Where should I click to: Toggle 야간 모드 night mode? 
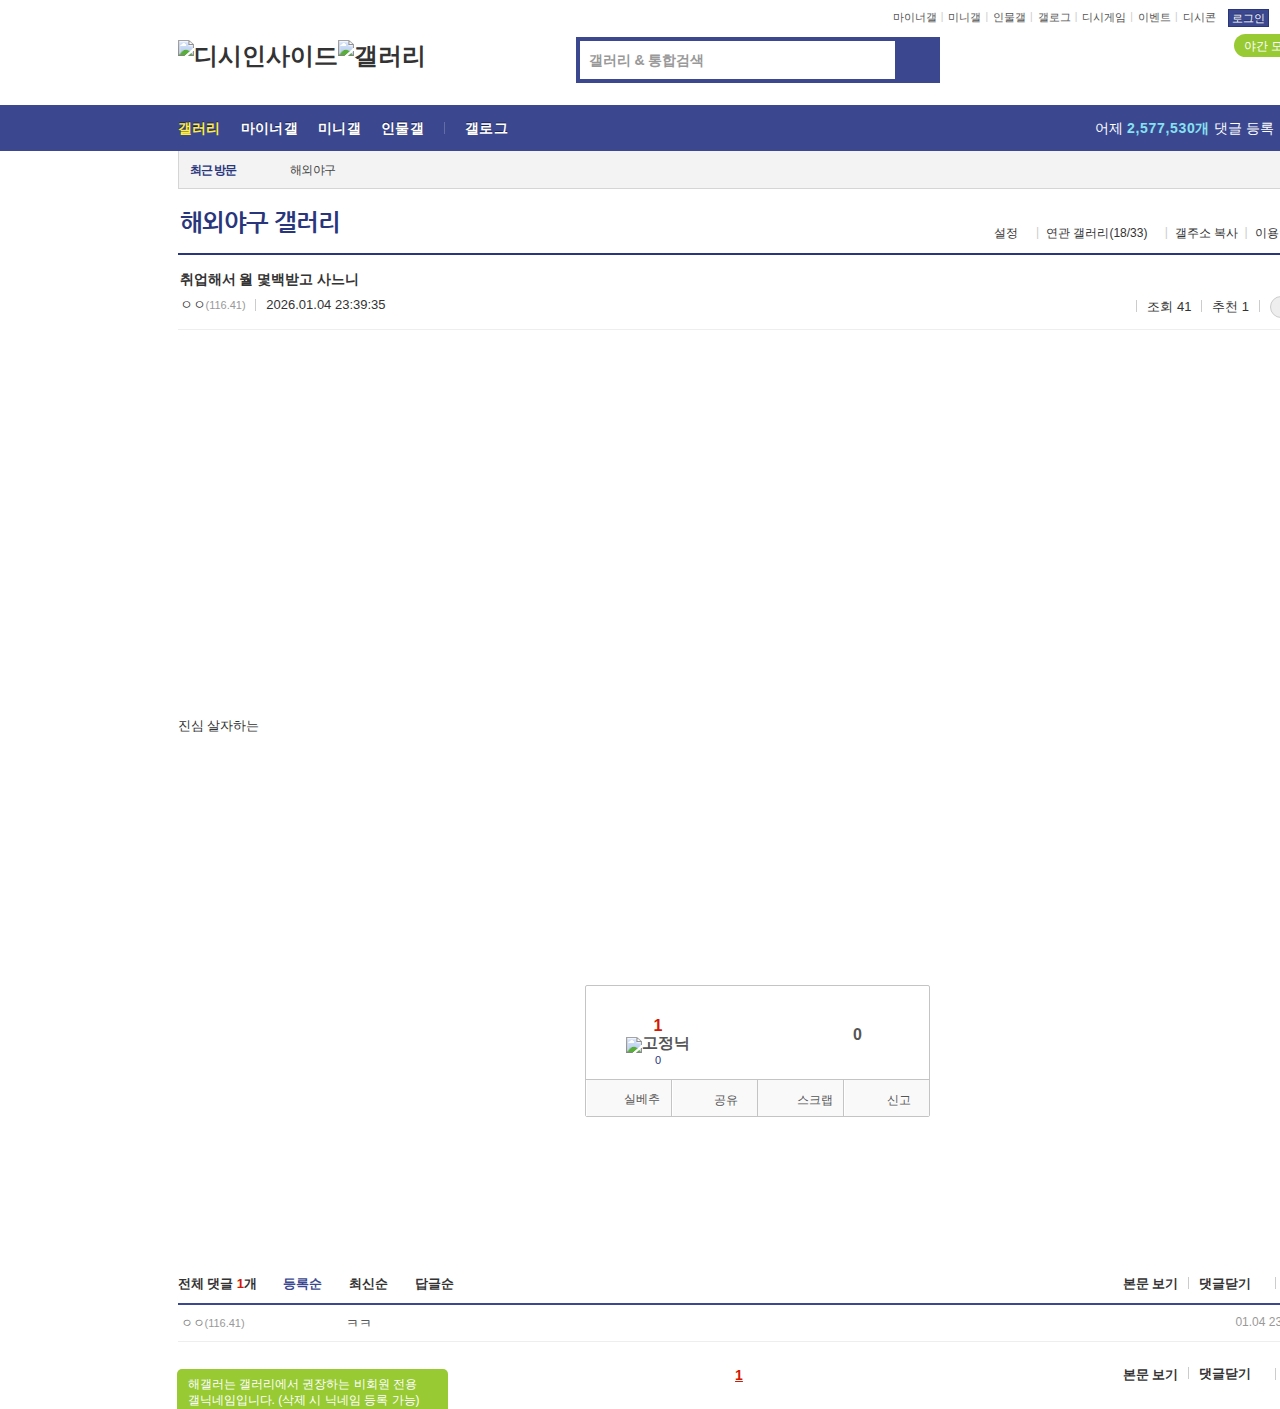click(x=1258, y=46)
